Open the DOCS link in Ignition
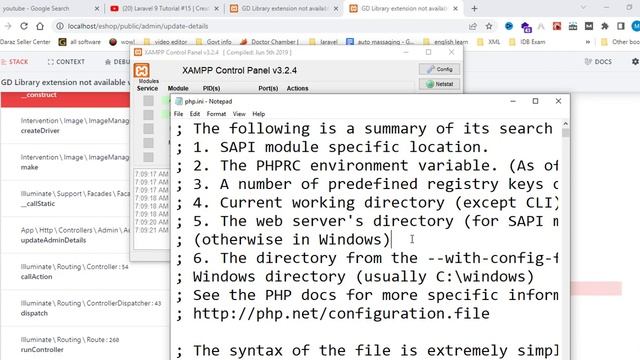 point(598,62)
